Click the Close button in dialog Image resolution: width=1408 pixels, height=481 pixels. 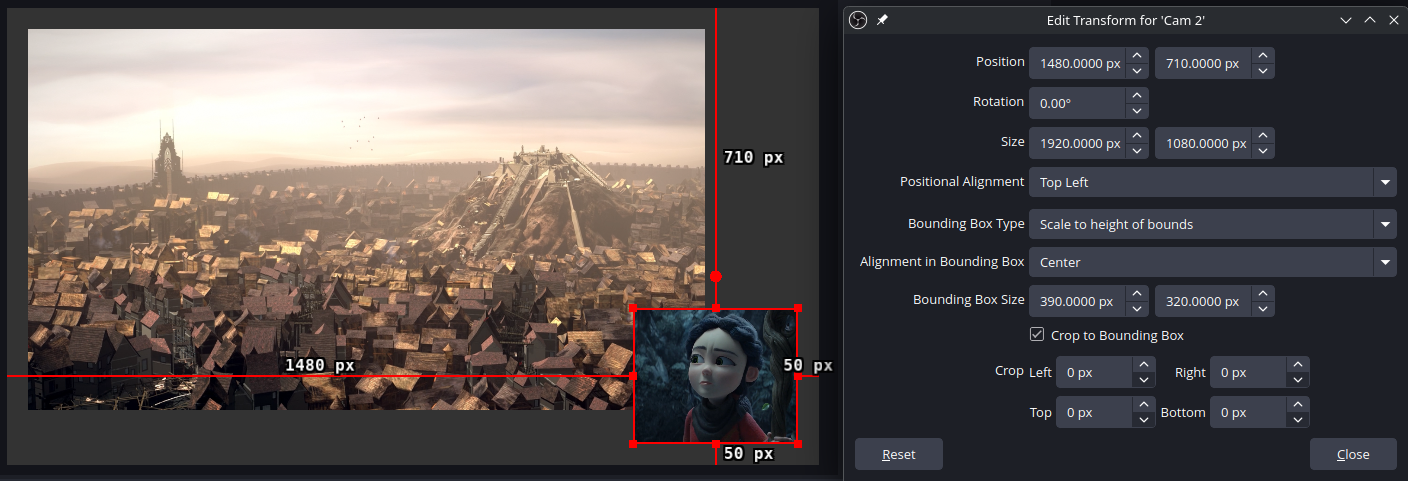(x=1353, y=454)
